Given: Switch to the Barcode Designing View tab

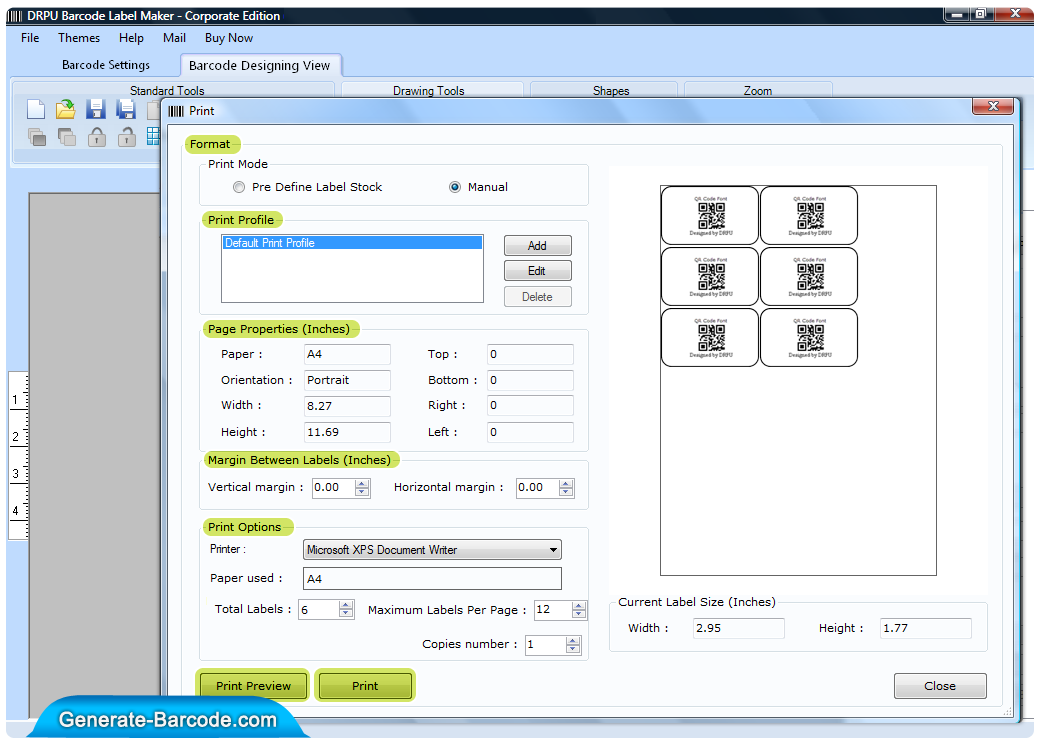Looking at the screenshot, I should [259, 65].
